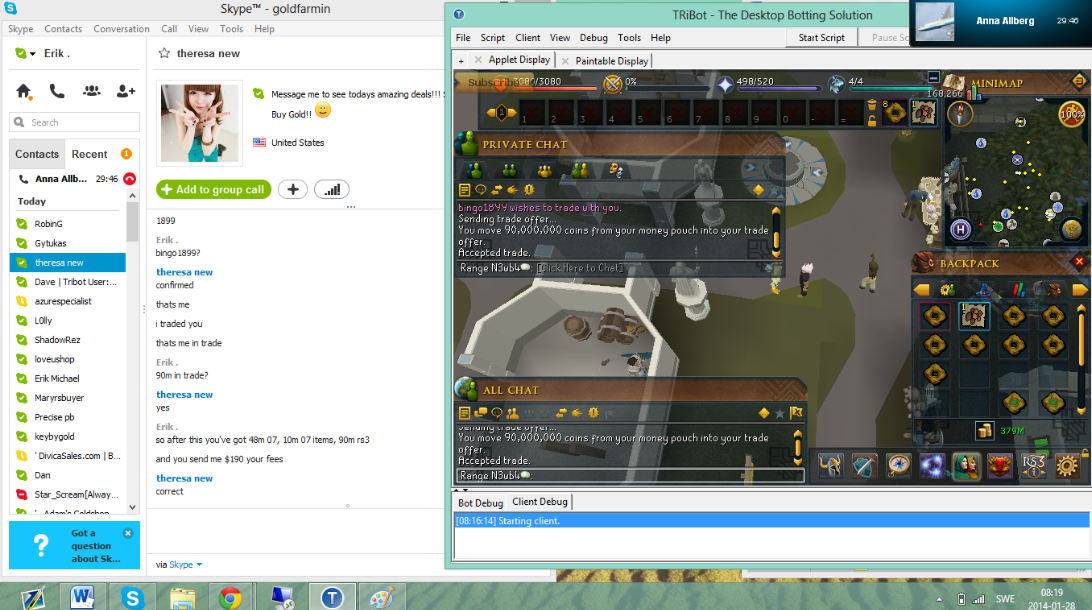The height and width of the screenshot is (610, 1092).
Task: Toggle game messages filter in Private Chat
Action: point(465,189)
